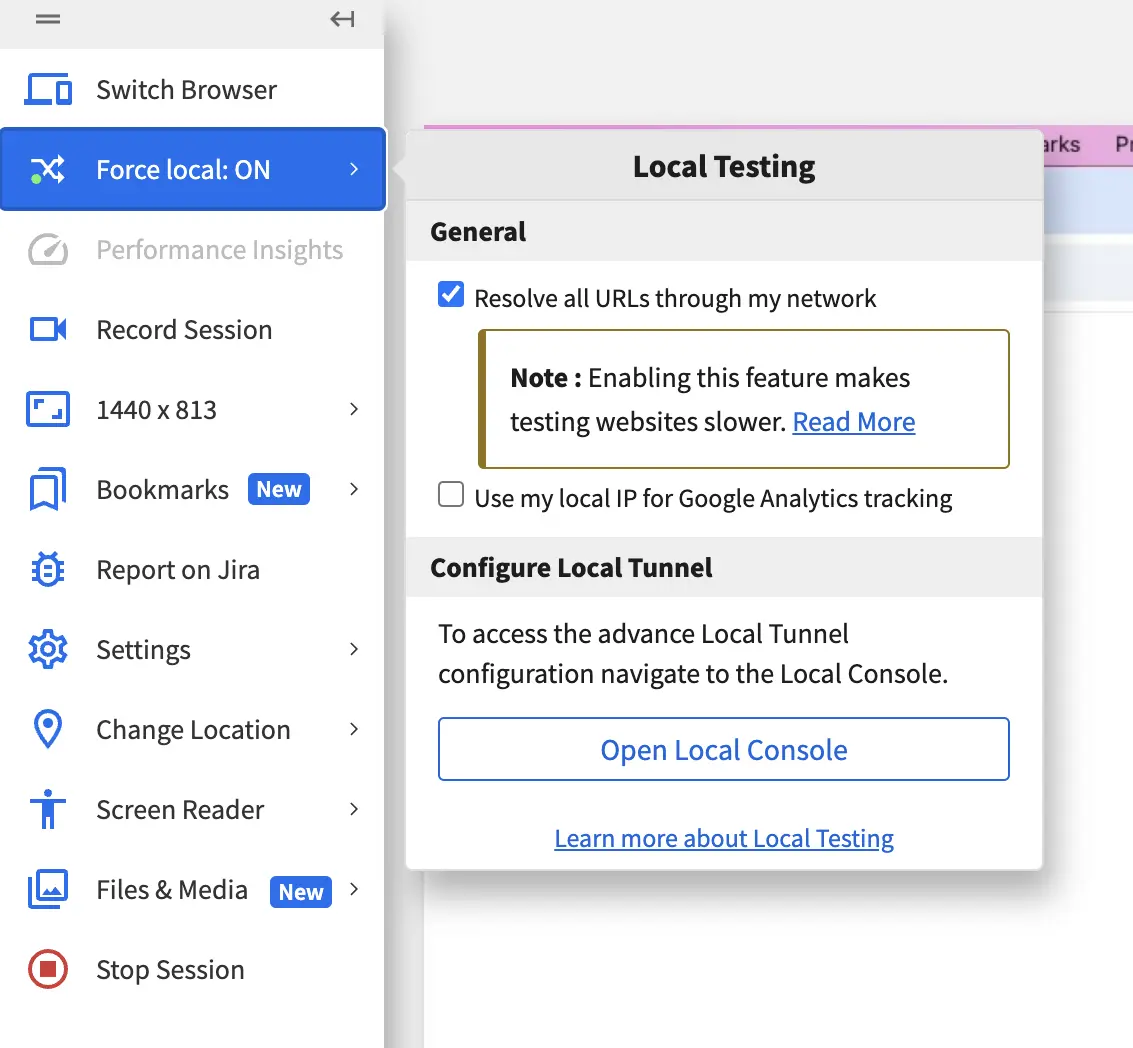Select the 1440 x 813 resolution label
The width and height of the screenshot is (1133, 1048).
click(x=157, y=410)
